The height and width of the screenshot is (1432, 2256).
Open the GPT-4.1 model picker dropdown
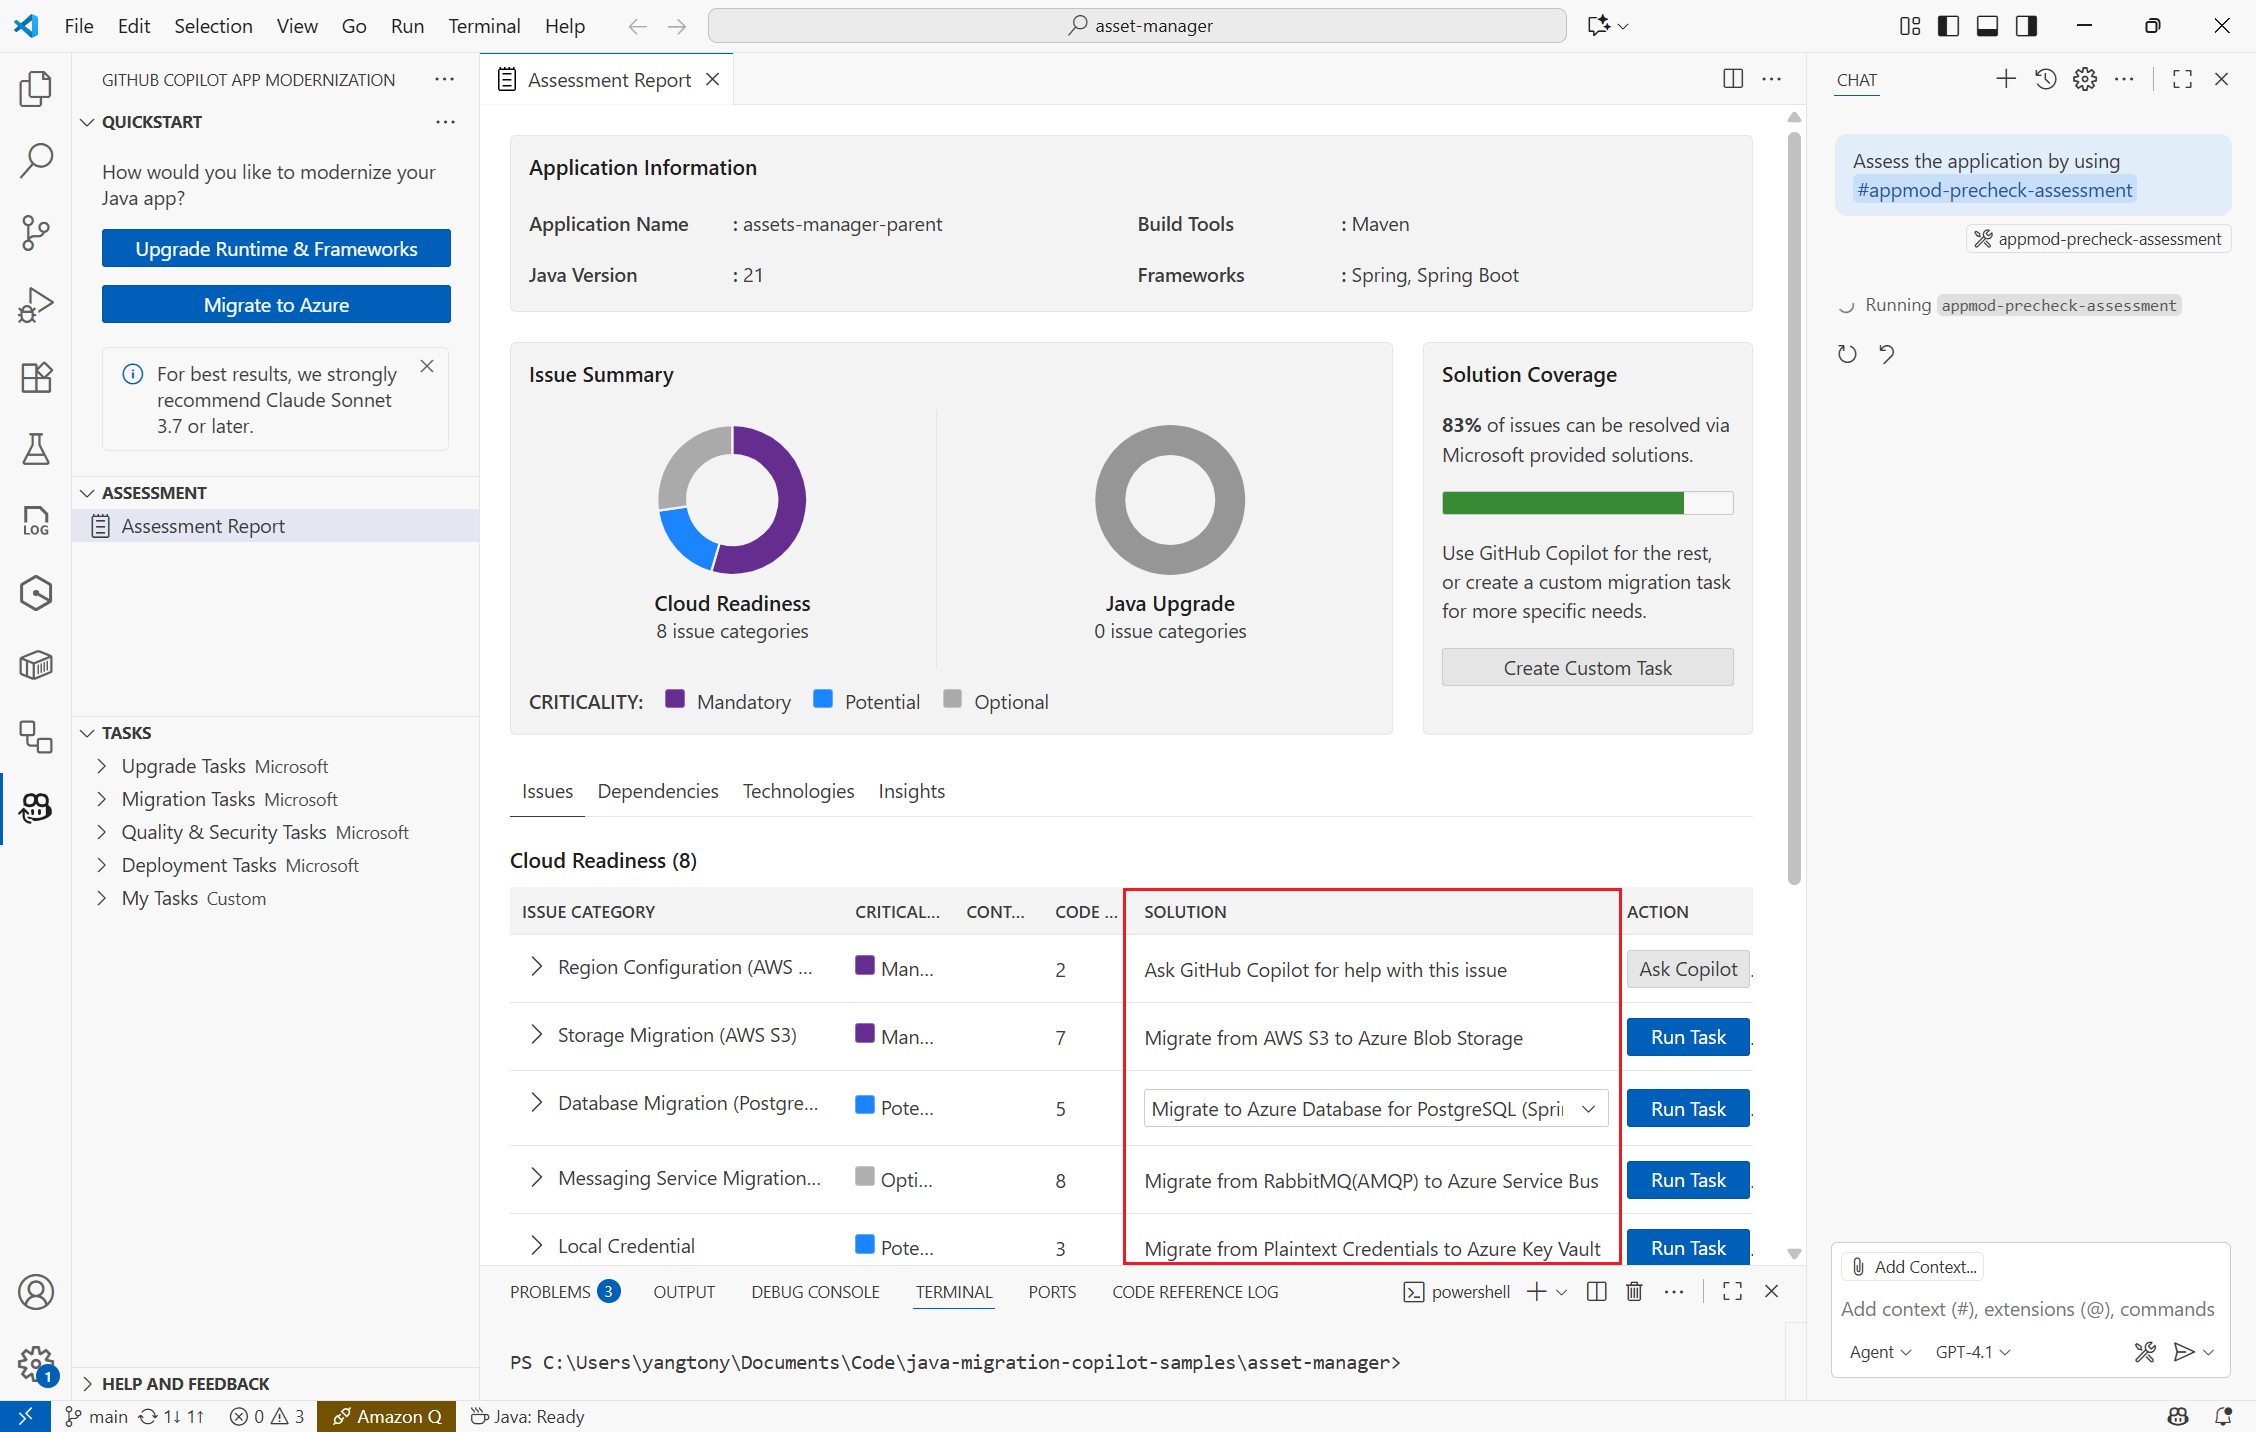1972,1351
